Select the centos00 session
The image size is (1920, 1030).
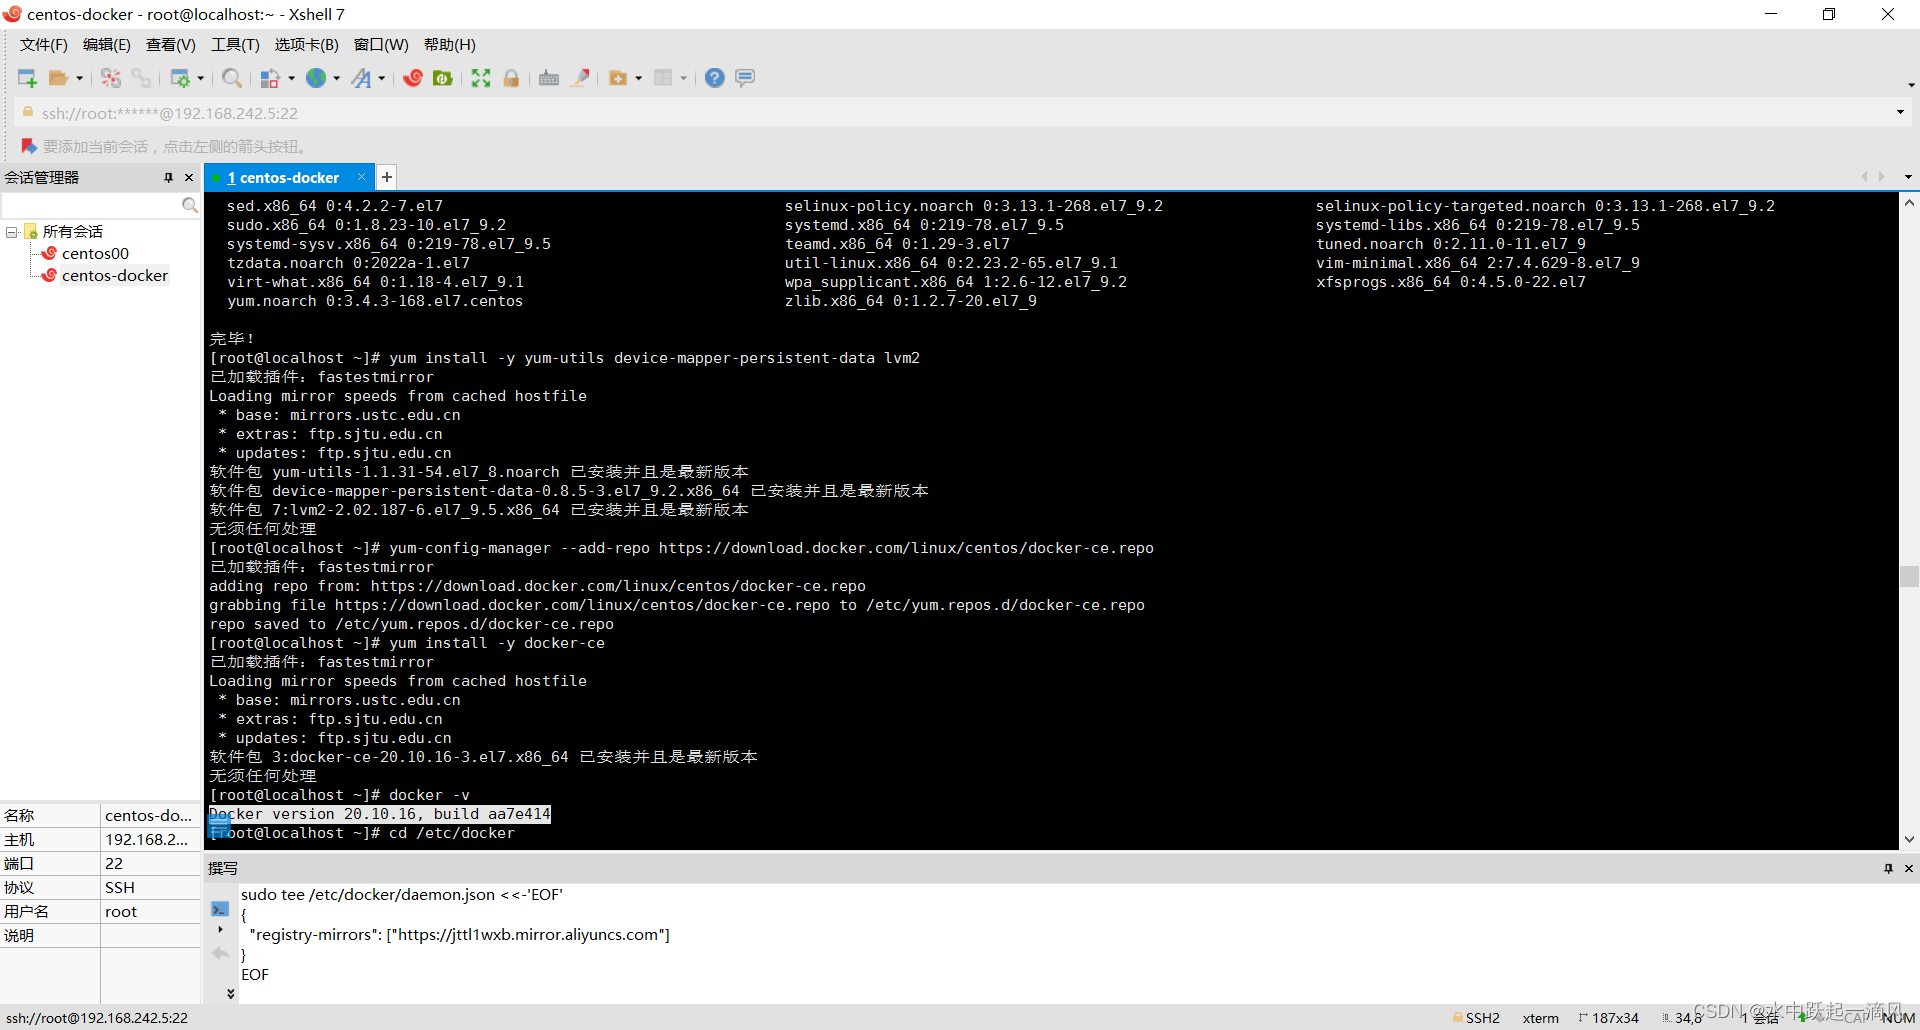click(95, 254)
